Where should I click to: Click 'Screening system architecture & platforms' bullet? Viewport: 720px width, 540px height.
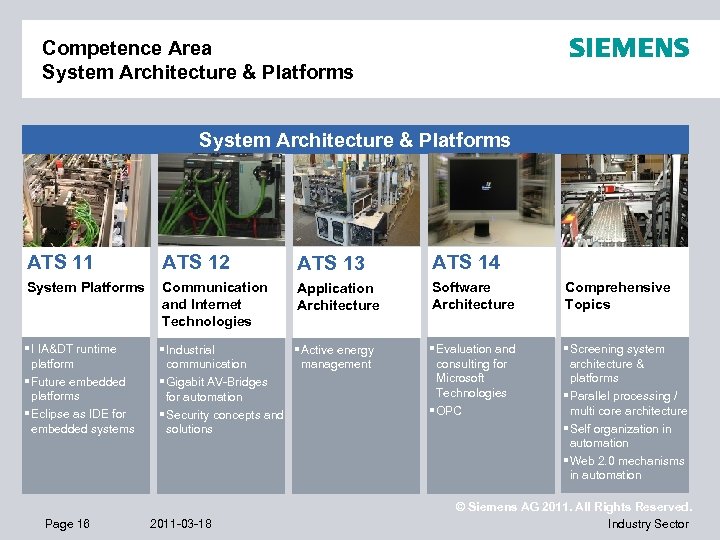coord(614,363)
